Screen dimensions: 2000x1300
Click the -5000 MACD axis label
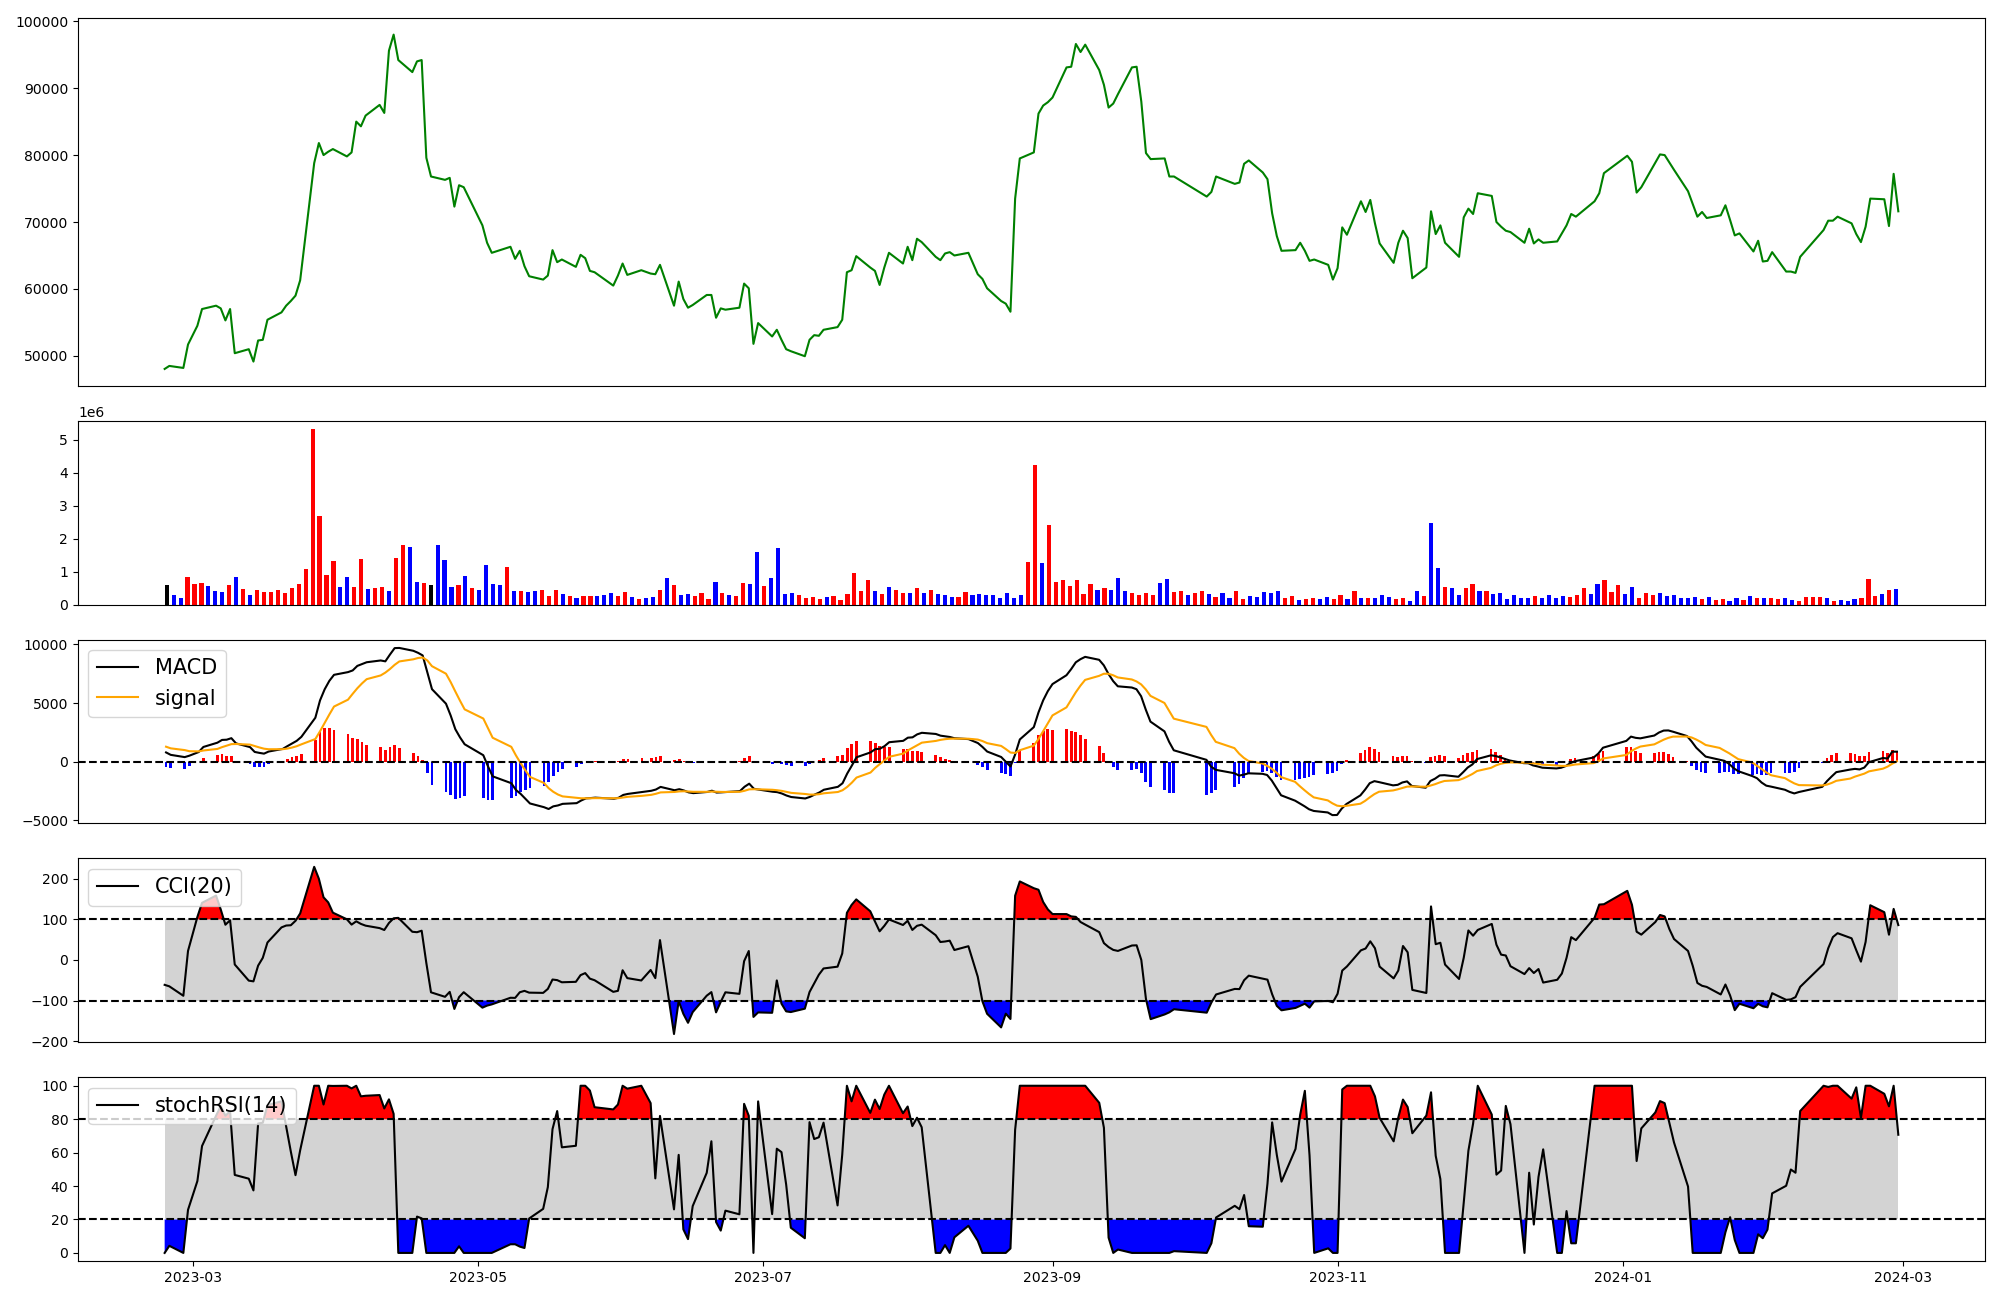click(46, 821)
